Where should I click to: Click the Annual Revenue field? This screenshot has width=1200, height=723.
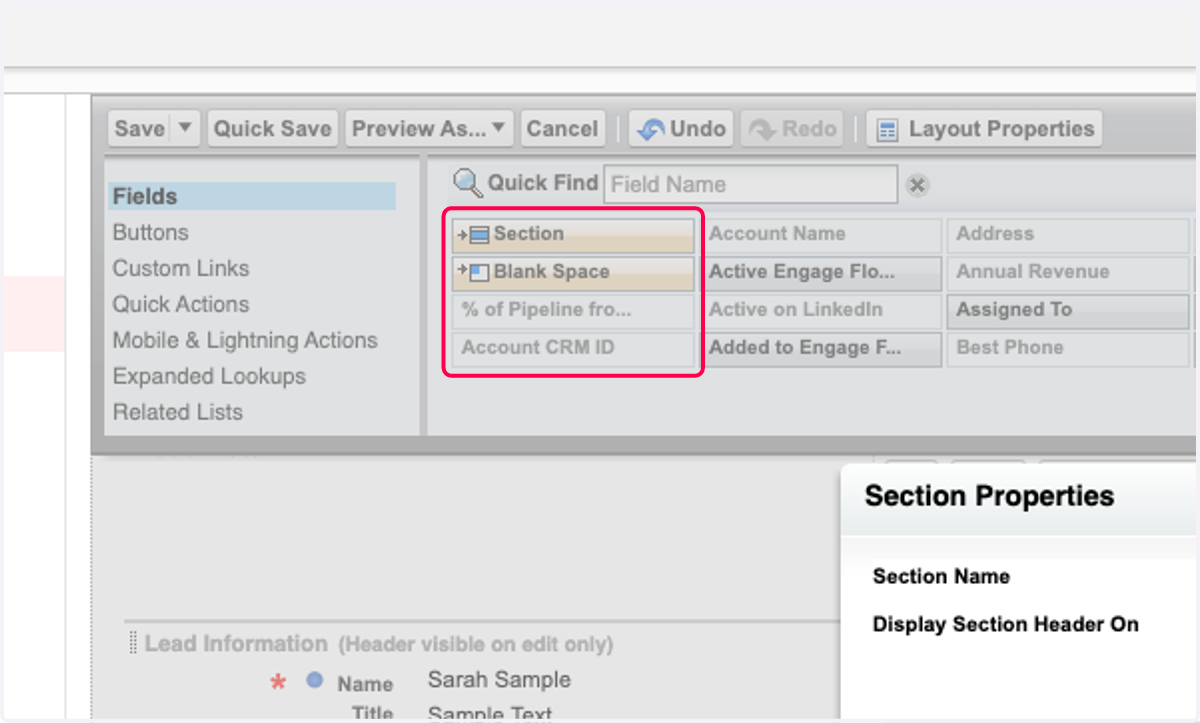click(x=1068, y=272)
